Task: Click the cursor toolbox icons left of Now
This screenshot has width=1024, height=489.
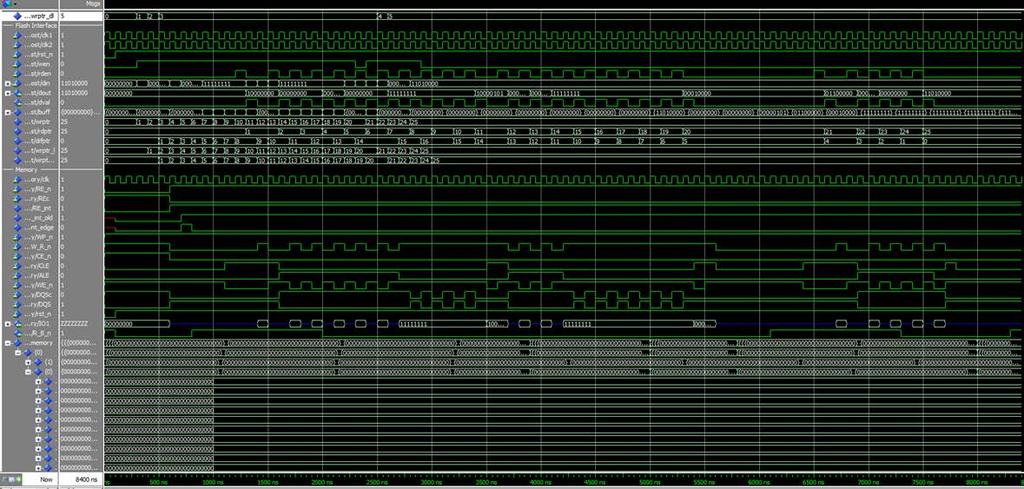Action: point(11,479)
